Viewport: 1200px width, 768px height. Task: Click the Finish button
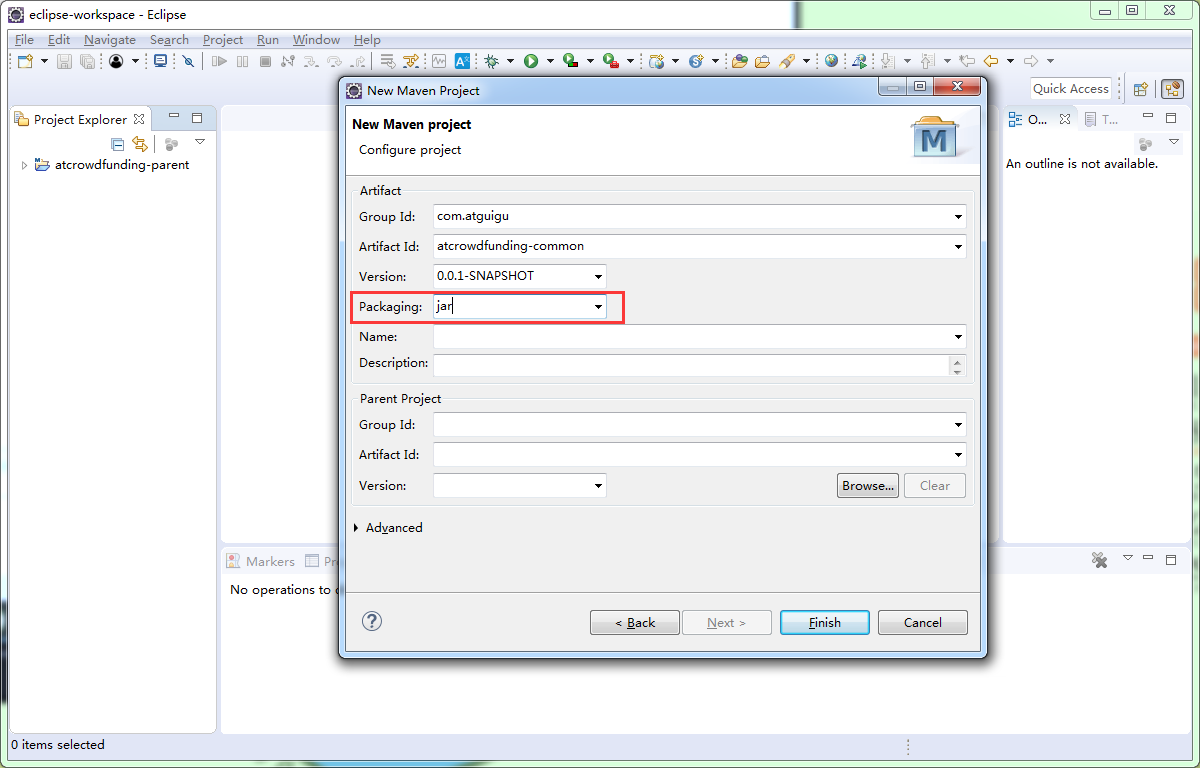(825, 622)
